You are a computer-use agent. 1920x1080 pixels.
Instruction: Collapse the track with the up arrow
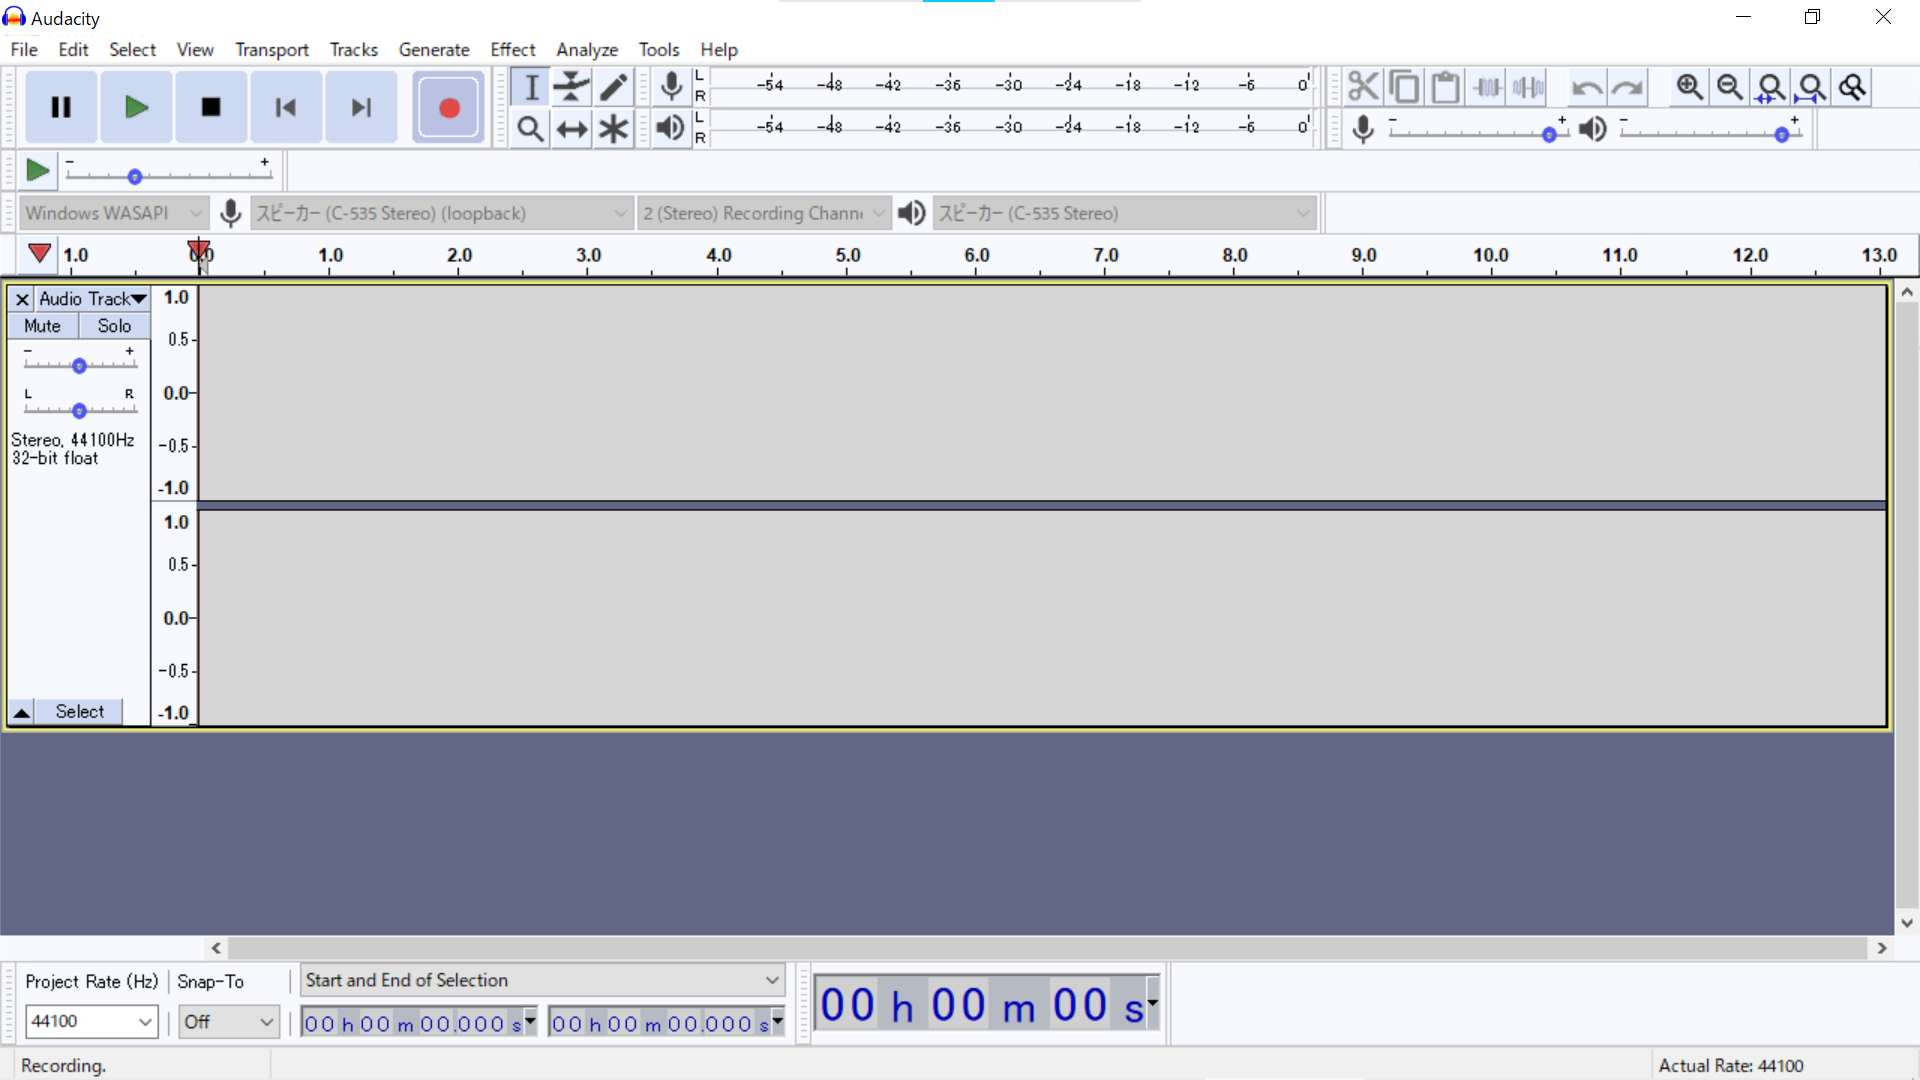(x=21, y=712)
